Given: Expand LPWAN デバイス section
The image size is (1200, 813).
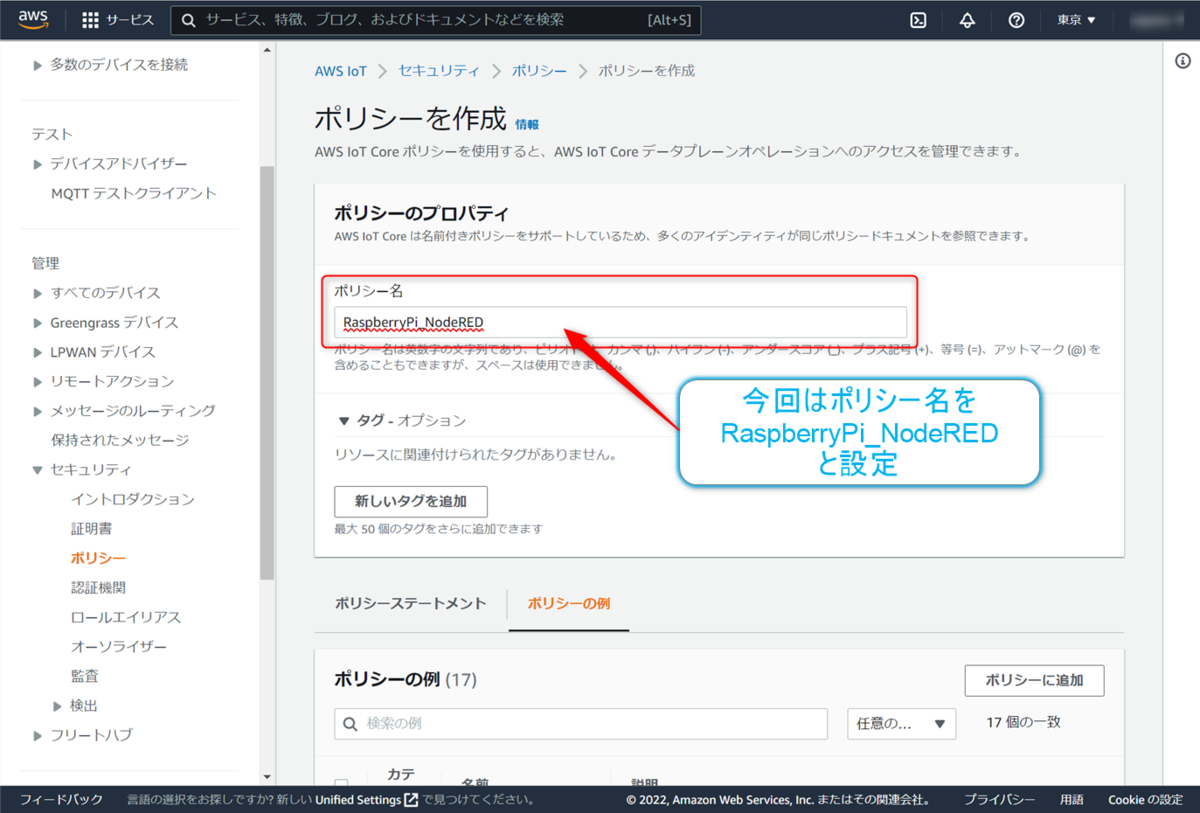Looking at the screenshot, I should coord(94,352).
